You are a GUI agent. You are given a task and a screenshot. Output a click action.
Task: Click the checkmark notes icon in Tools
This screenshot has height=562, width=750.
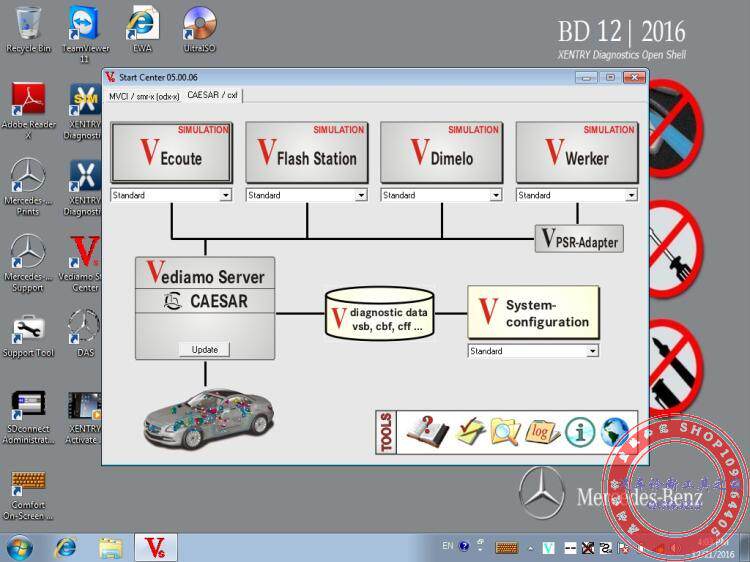pyautogui.click(x=470, y=431)
